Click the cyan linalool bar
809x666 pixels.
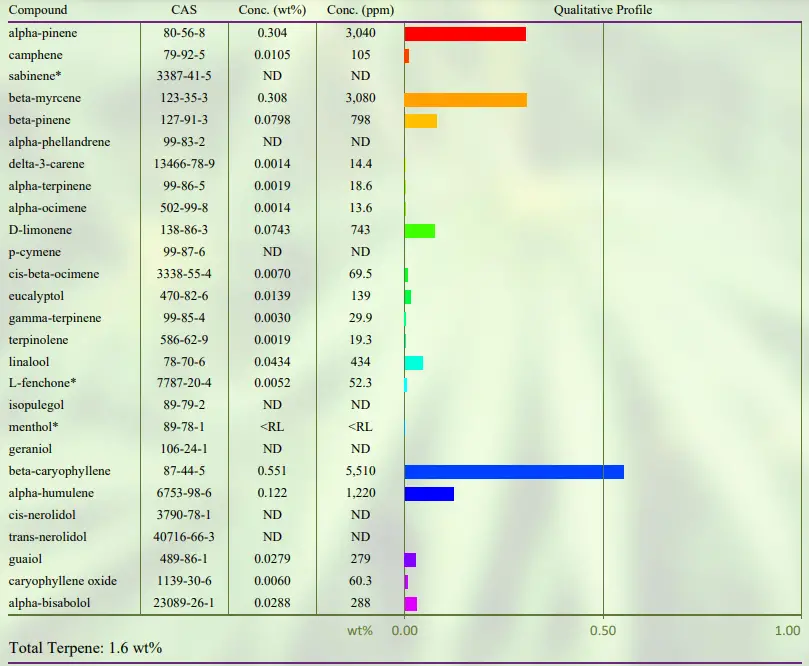point(414,363)
